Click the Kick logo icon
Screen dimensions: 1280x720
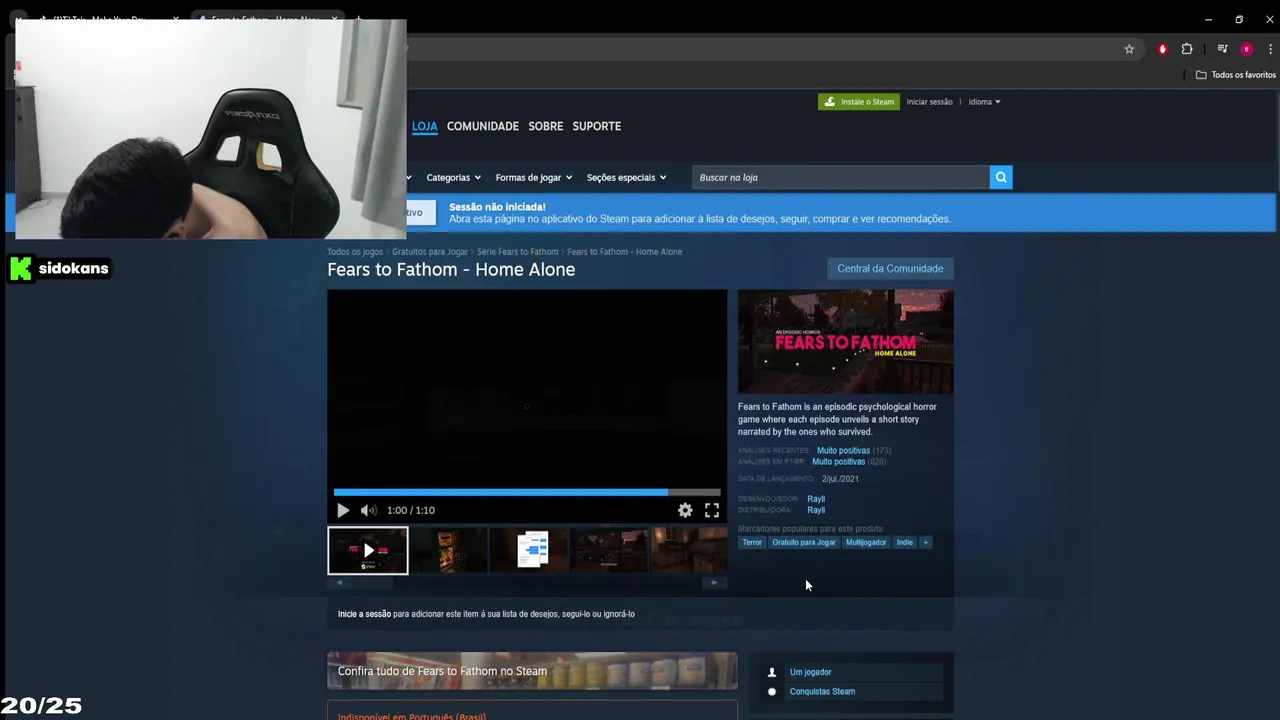(x=20, y=268)
